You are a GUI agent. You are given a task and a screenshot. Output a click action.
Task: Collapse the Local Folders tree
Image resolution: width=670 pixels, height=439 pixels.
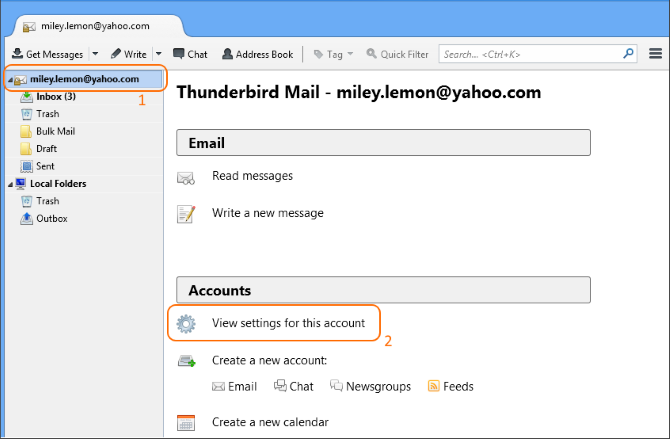click(x=10, y=185)
